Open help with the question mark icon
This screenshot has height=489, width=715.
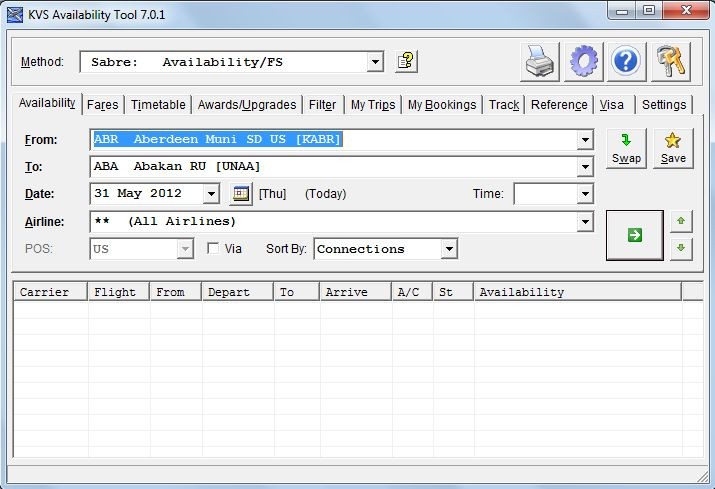tap(626, 62)
